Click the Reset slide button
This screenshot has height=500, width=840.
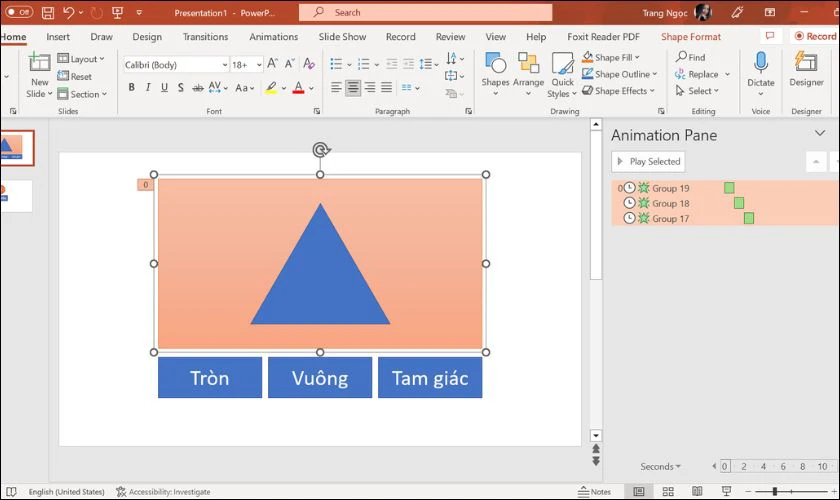tap(74, 76)
